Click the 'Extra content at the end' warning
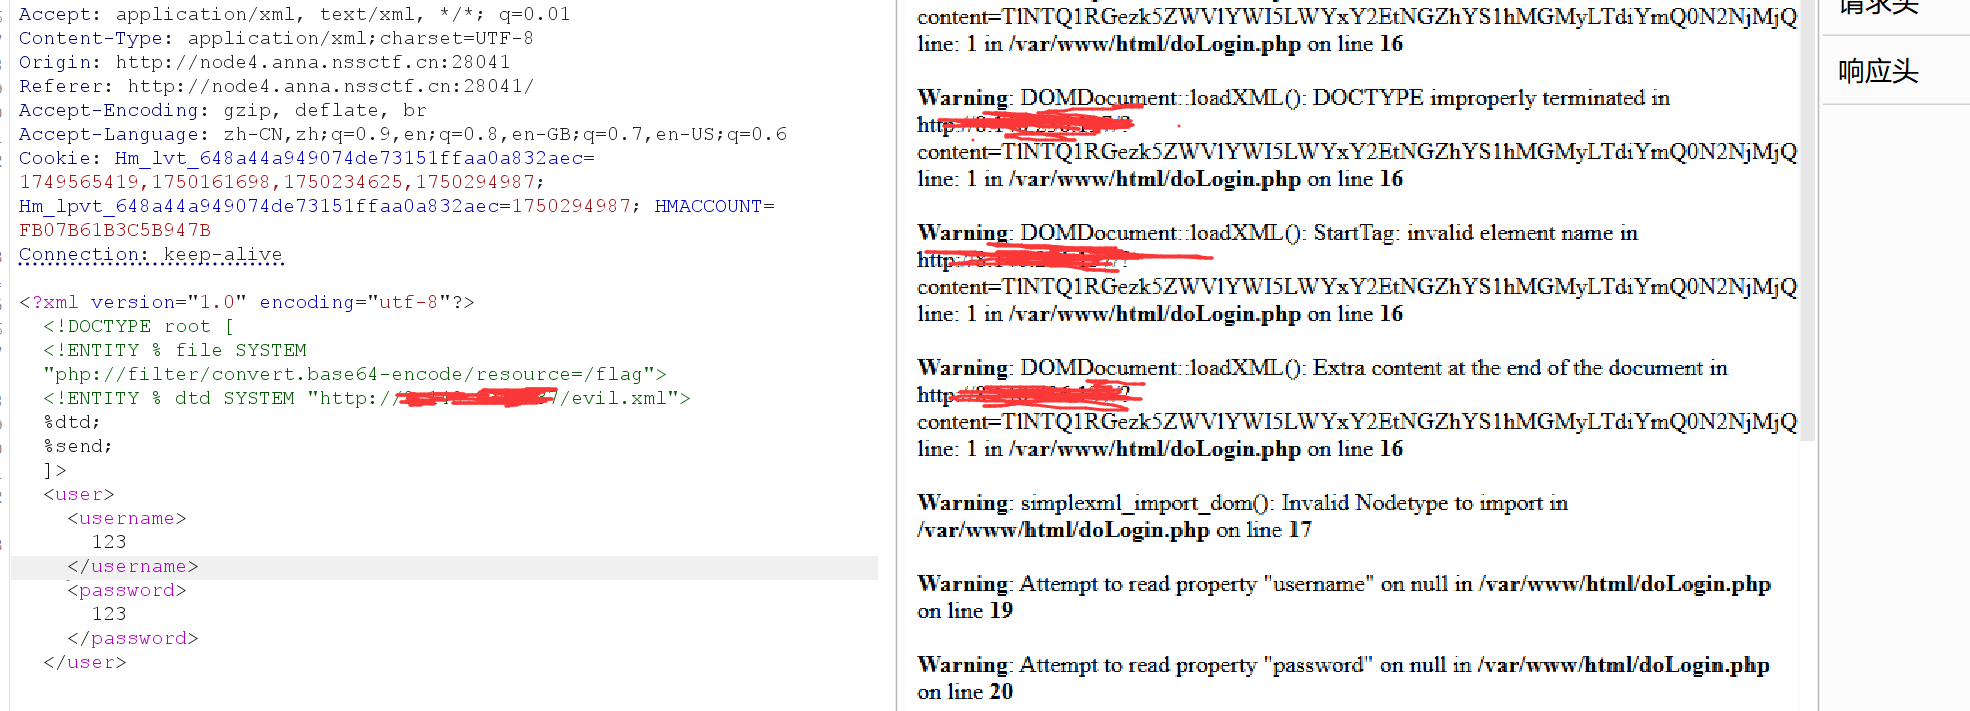1970x711 pixels. (1323, 368)
